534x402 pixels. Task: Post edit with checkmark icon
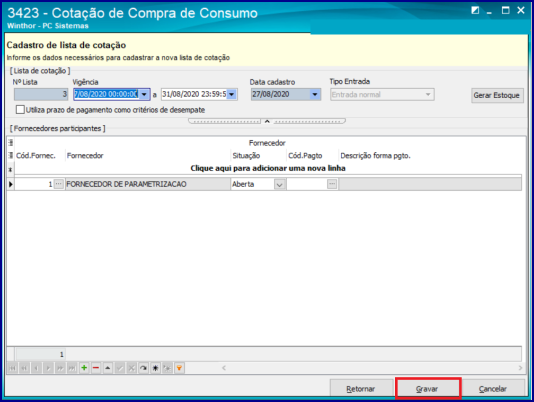[x=120, y=368]
